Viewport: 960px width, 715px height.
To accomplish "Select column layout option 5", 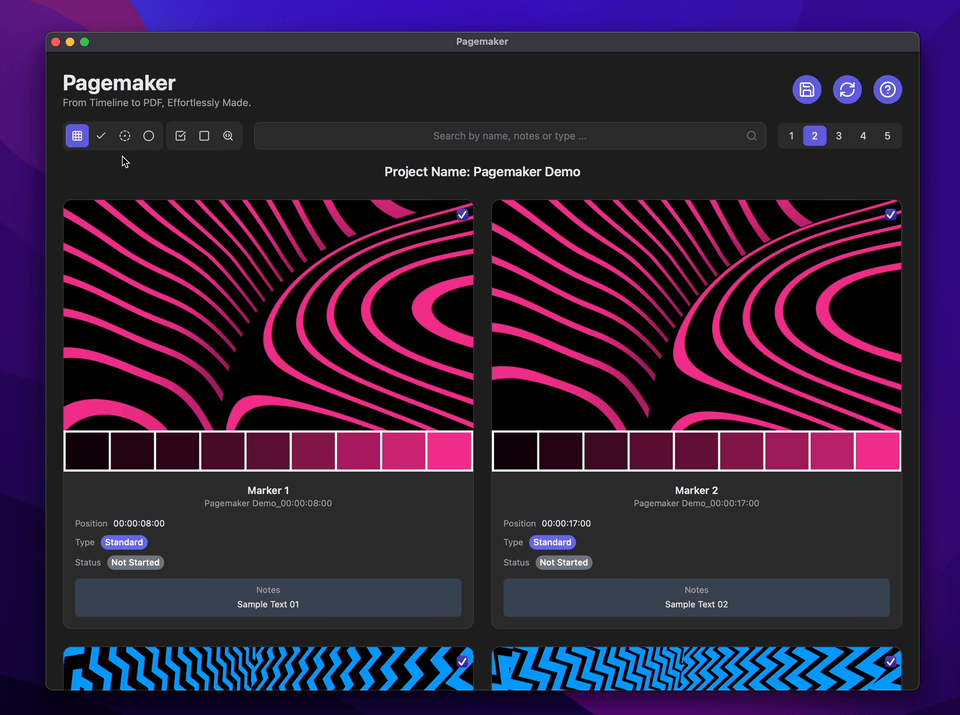I will click(x=887, y=136).
